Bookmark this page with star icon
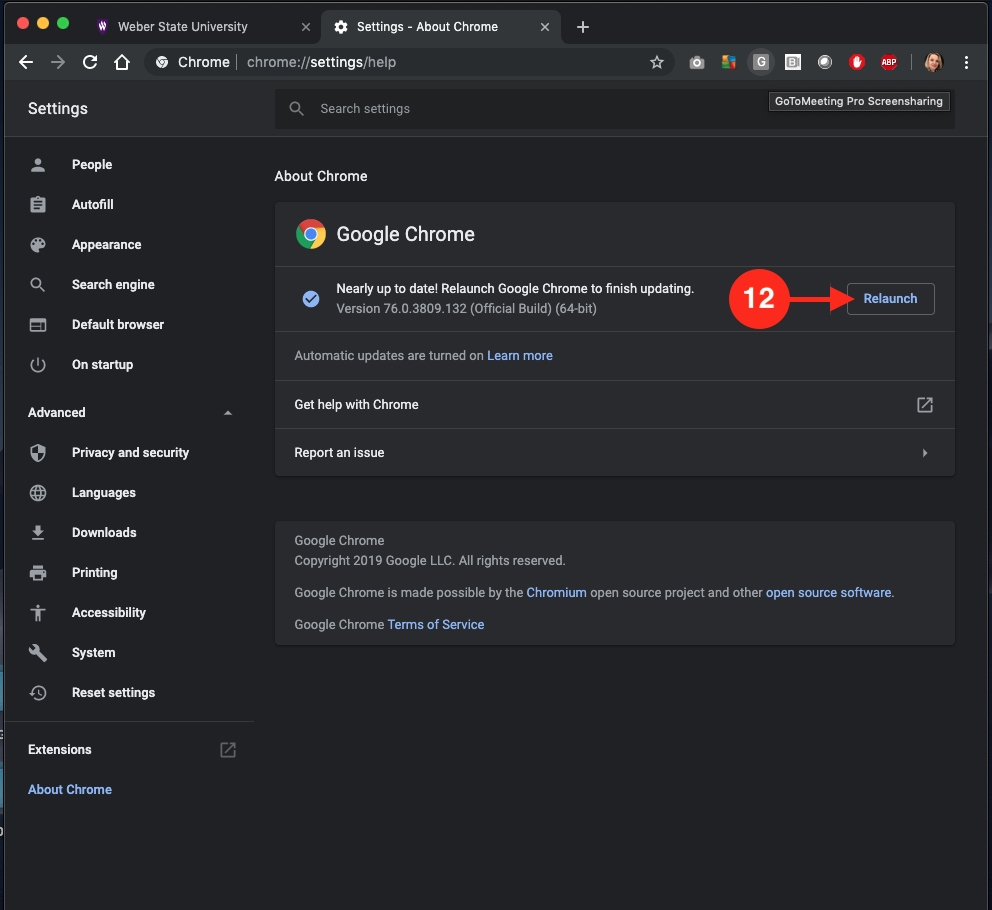Screen dimensions: 992x910 point(657,62)
